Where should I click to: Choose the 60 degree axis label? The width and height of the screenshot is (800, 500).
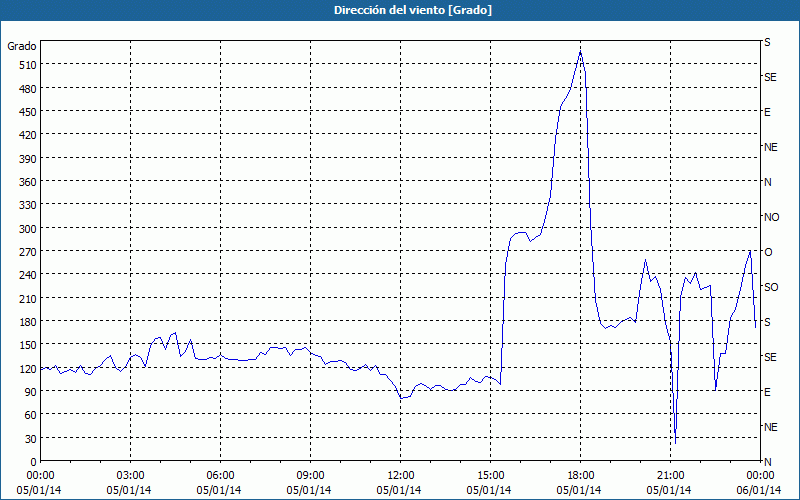31,415
